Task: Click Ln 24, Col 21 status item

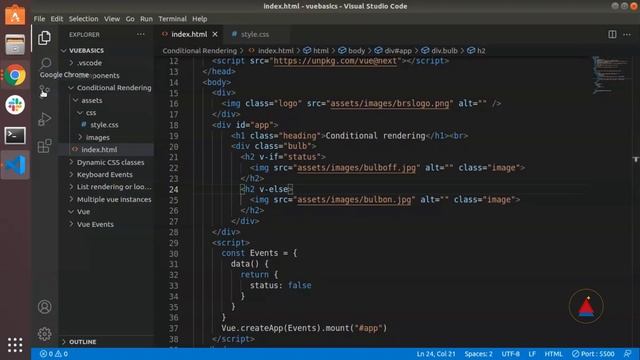Action: (x=436, y=354)
